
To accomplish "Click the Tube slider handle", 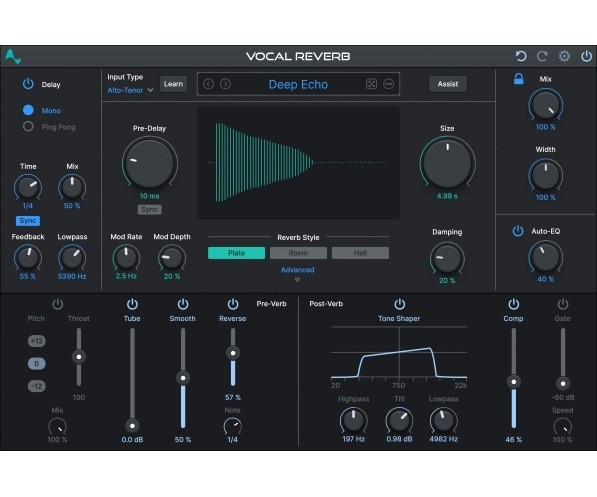I will pos(132,425).
